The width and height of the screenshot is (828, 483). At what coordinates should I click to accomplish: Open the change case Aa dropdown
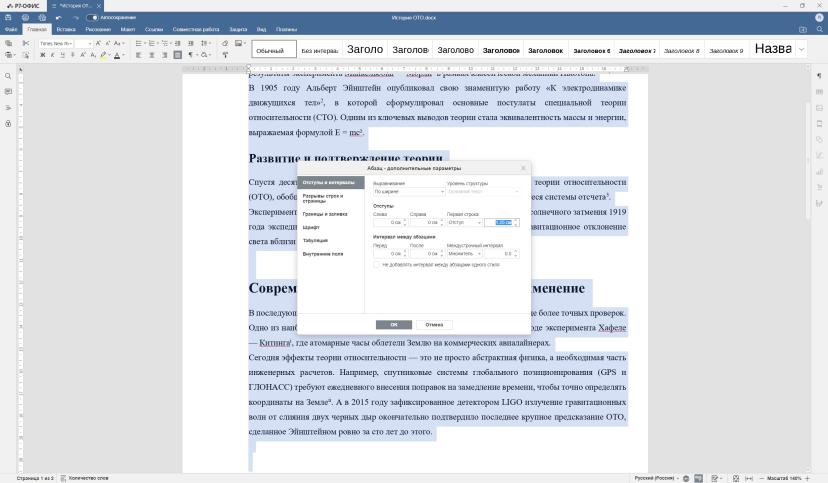119,43
